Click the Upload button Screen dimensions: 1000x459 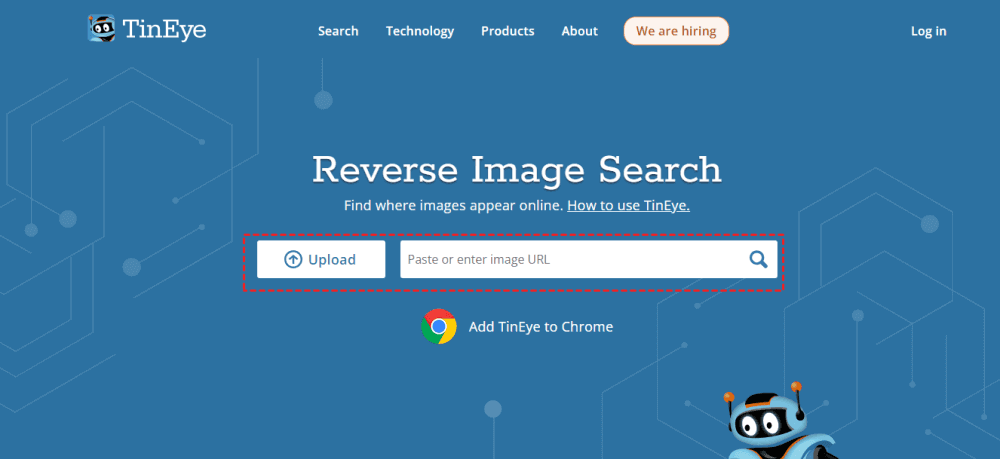[x=321, y=259]
